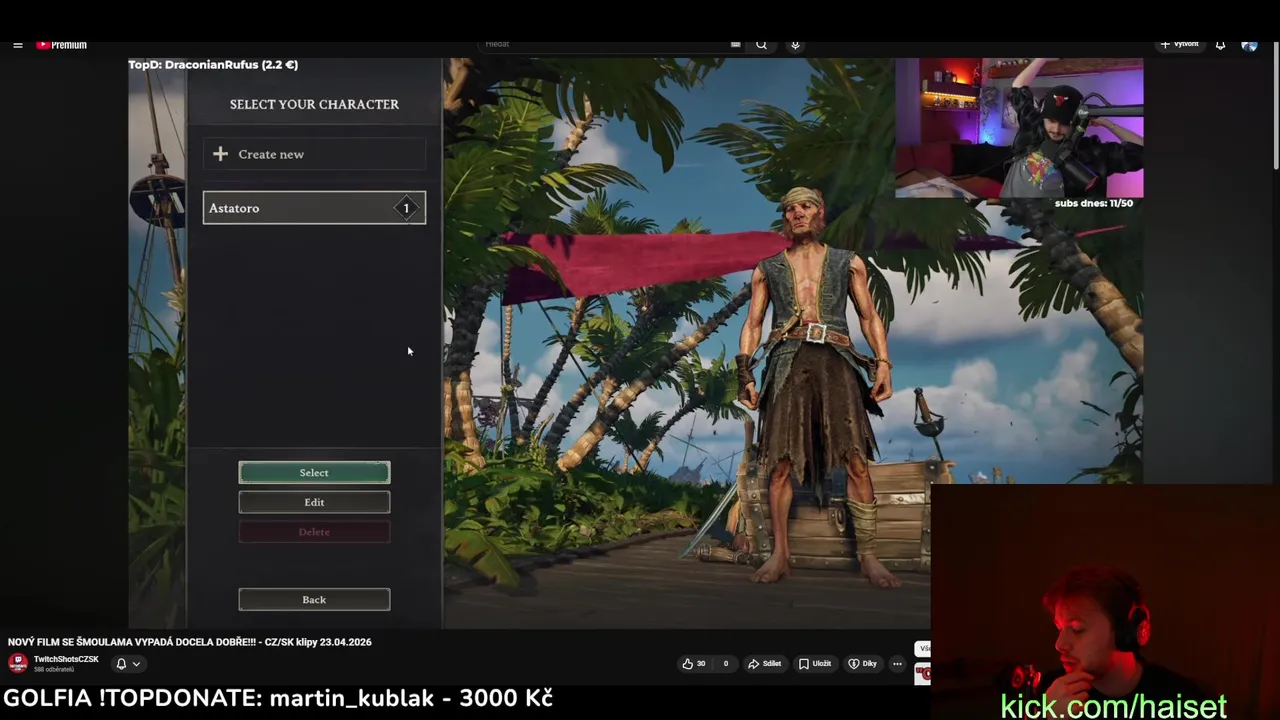Click the video title text

(190, 642)
